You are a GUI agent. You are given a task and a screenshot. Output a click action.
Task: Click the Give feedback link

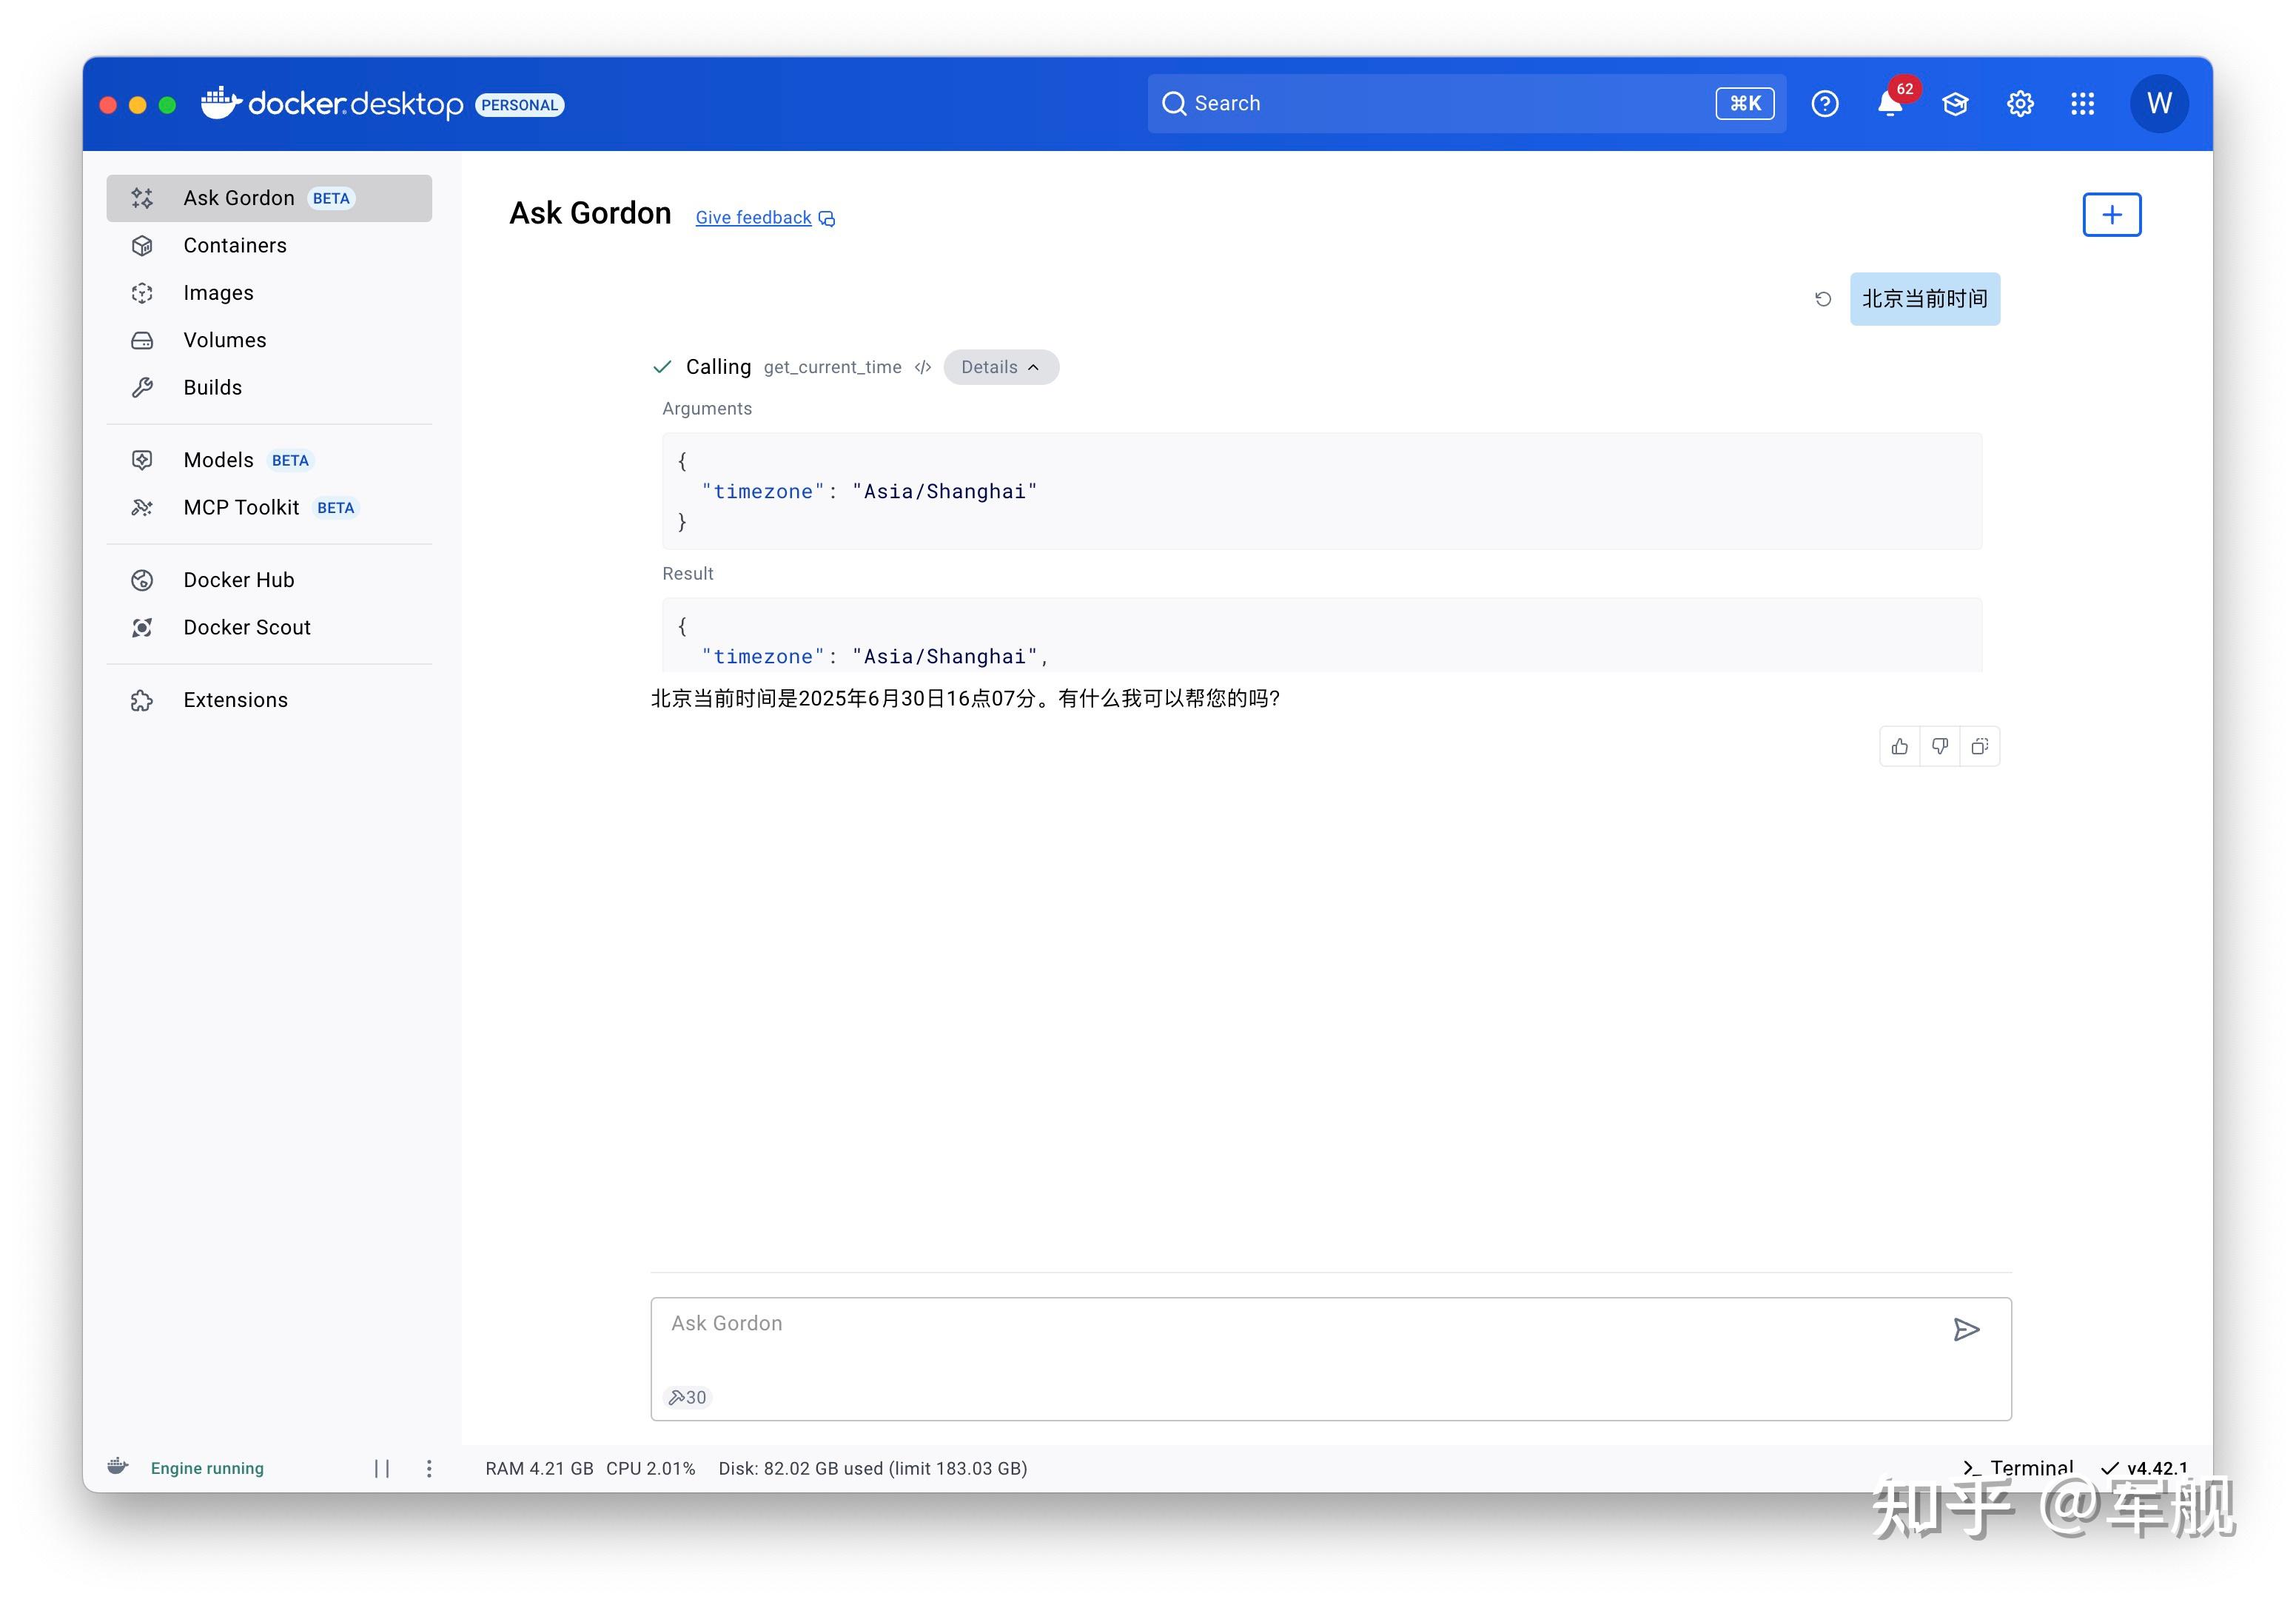point(753,217)
